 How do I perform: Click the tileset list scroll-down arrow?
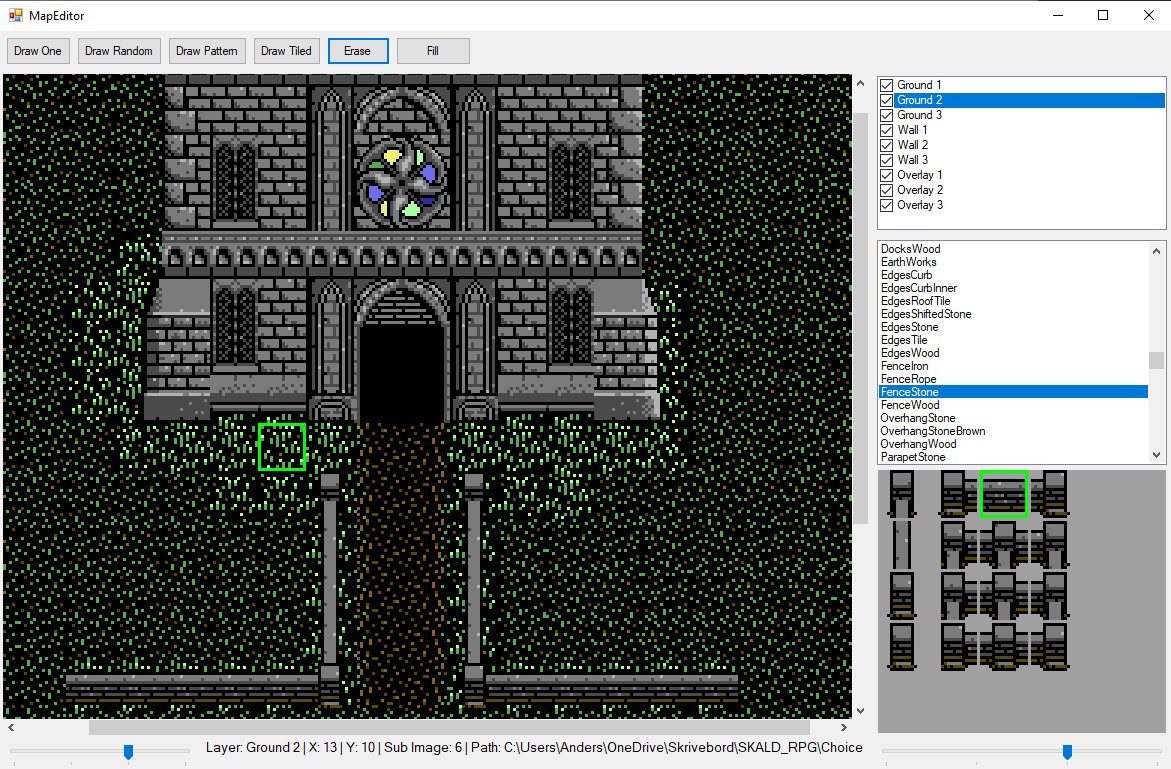[x=1157, y=455]
